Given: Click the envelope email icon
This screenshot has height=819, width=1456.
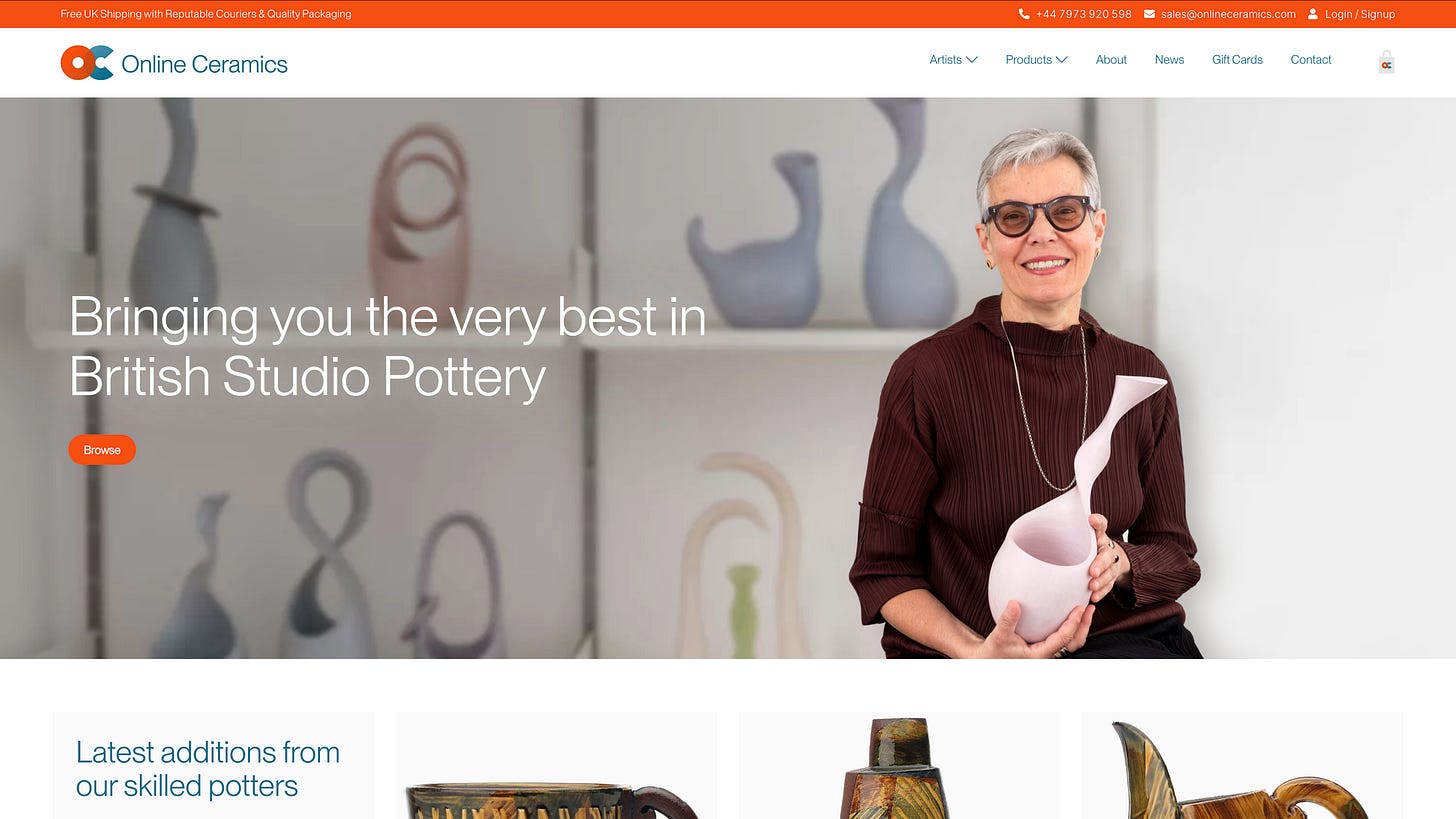Looking at the screenshot, I should coord(1149,14).
